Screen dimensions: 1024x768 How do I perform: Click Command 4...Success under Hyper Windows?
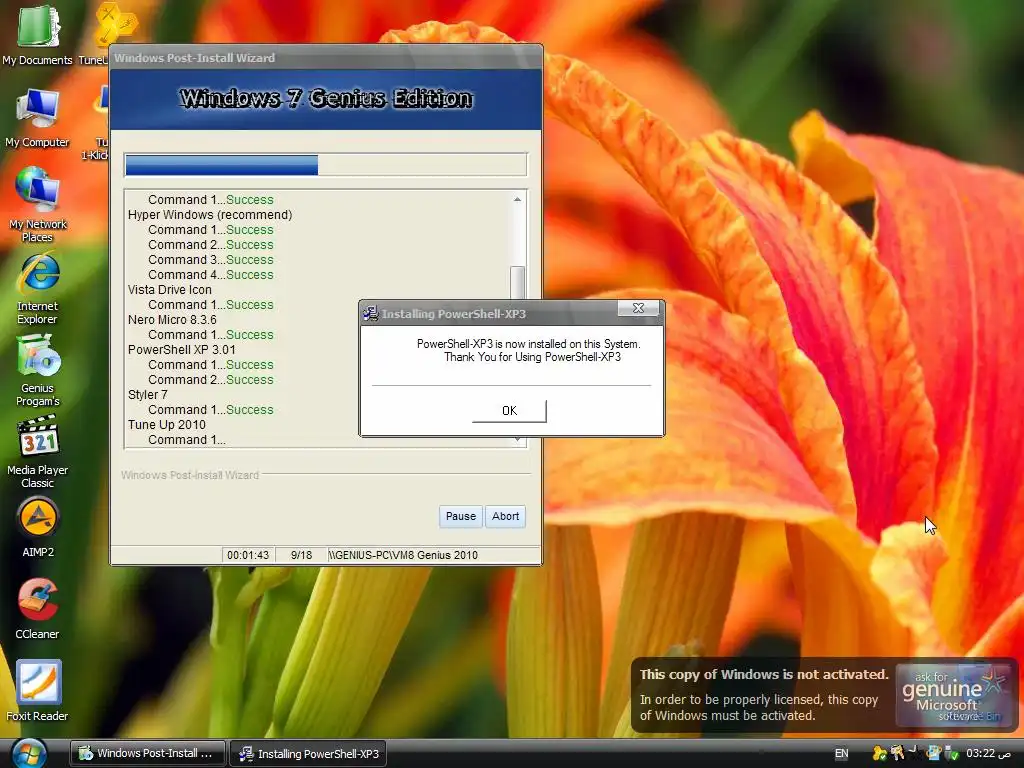210,275
